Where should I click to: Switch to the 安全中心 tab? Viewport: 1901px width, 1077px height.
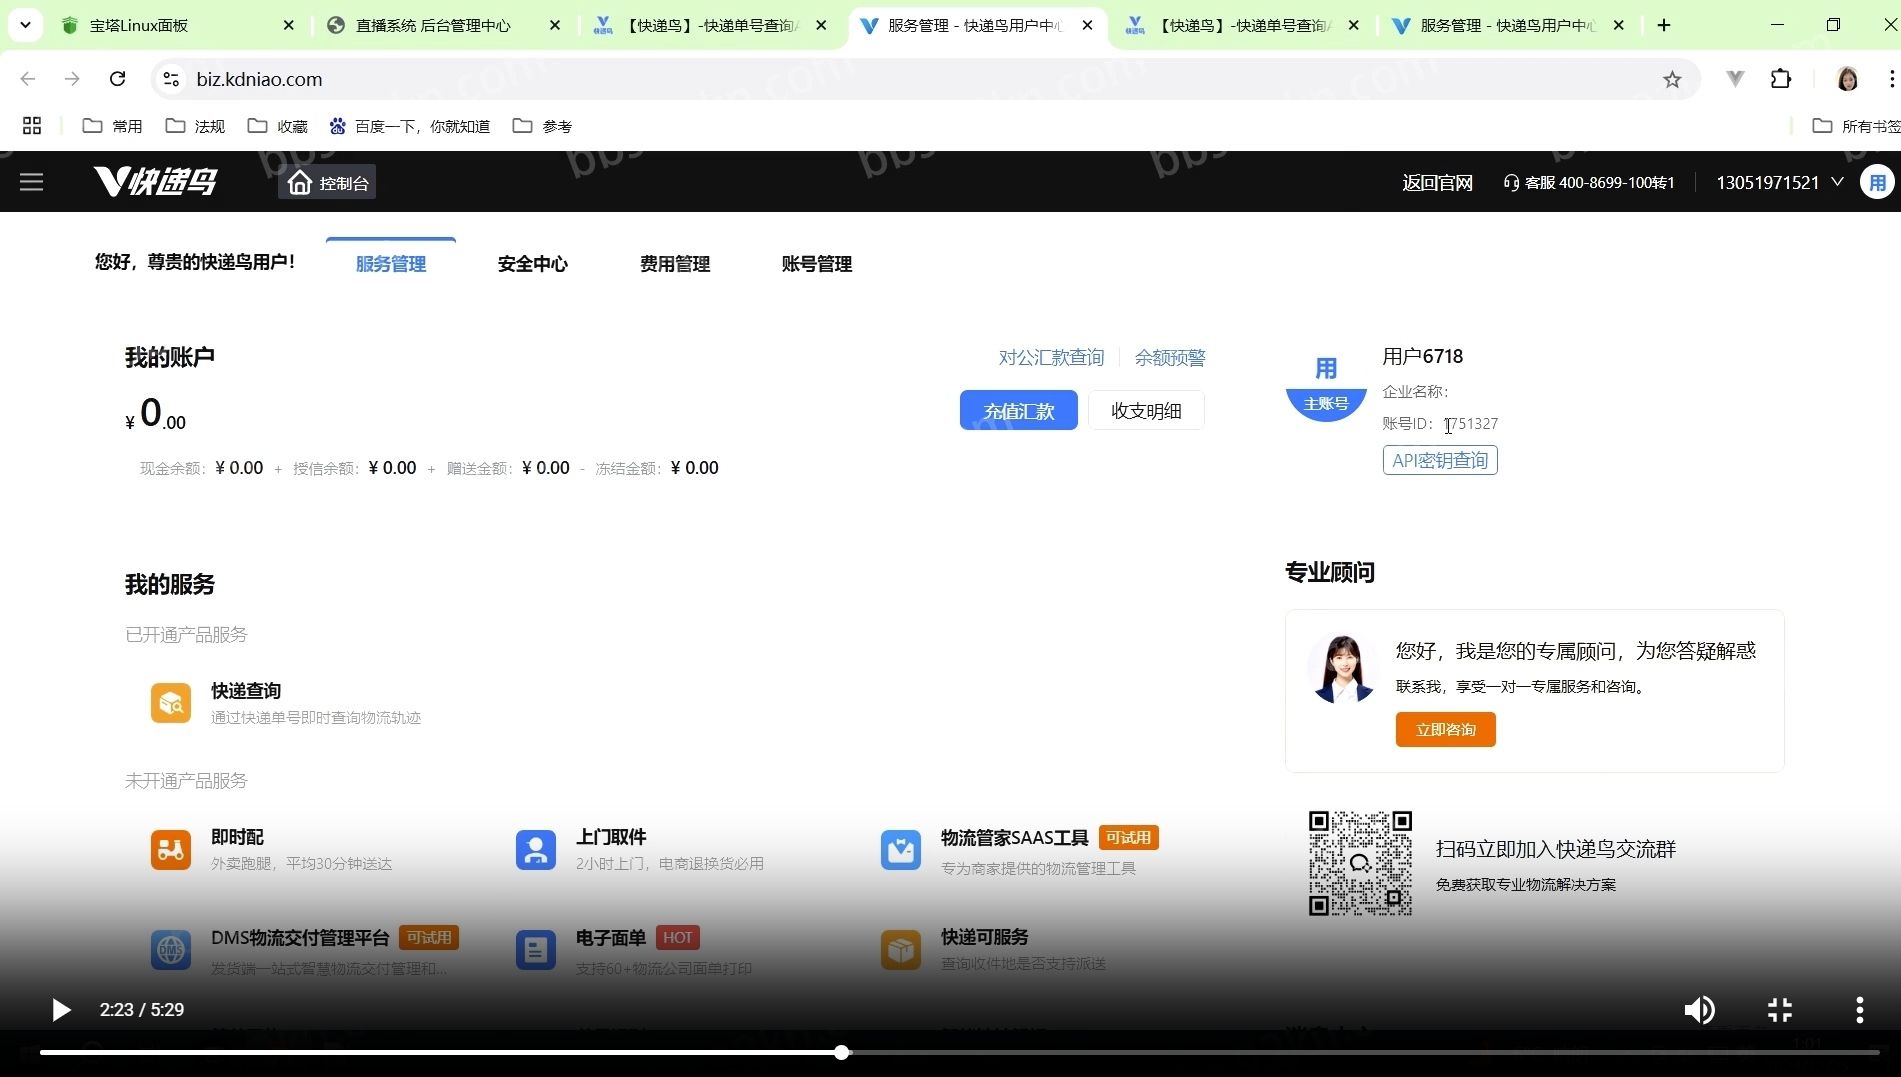[533, 264]
